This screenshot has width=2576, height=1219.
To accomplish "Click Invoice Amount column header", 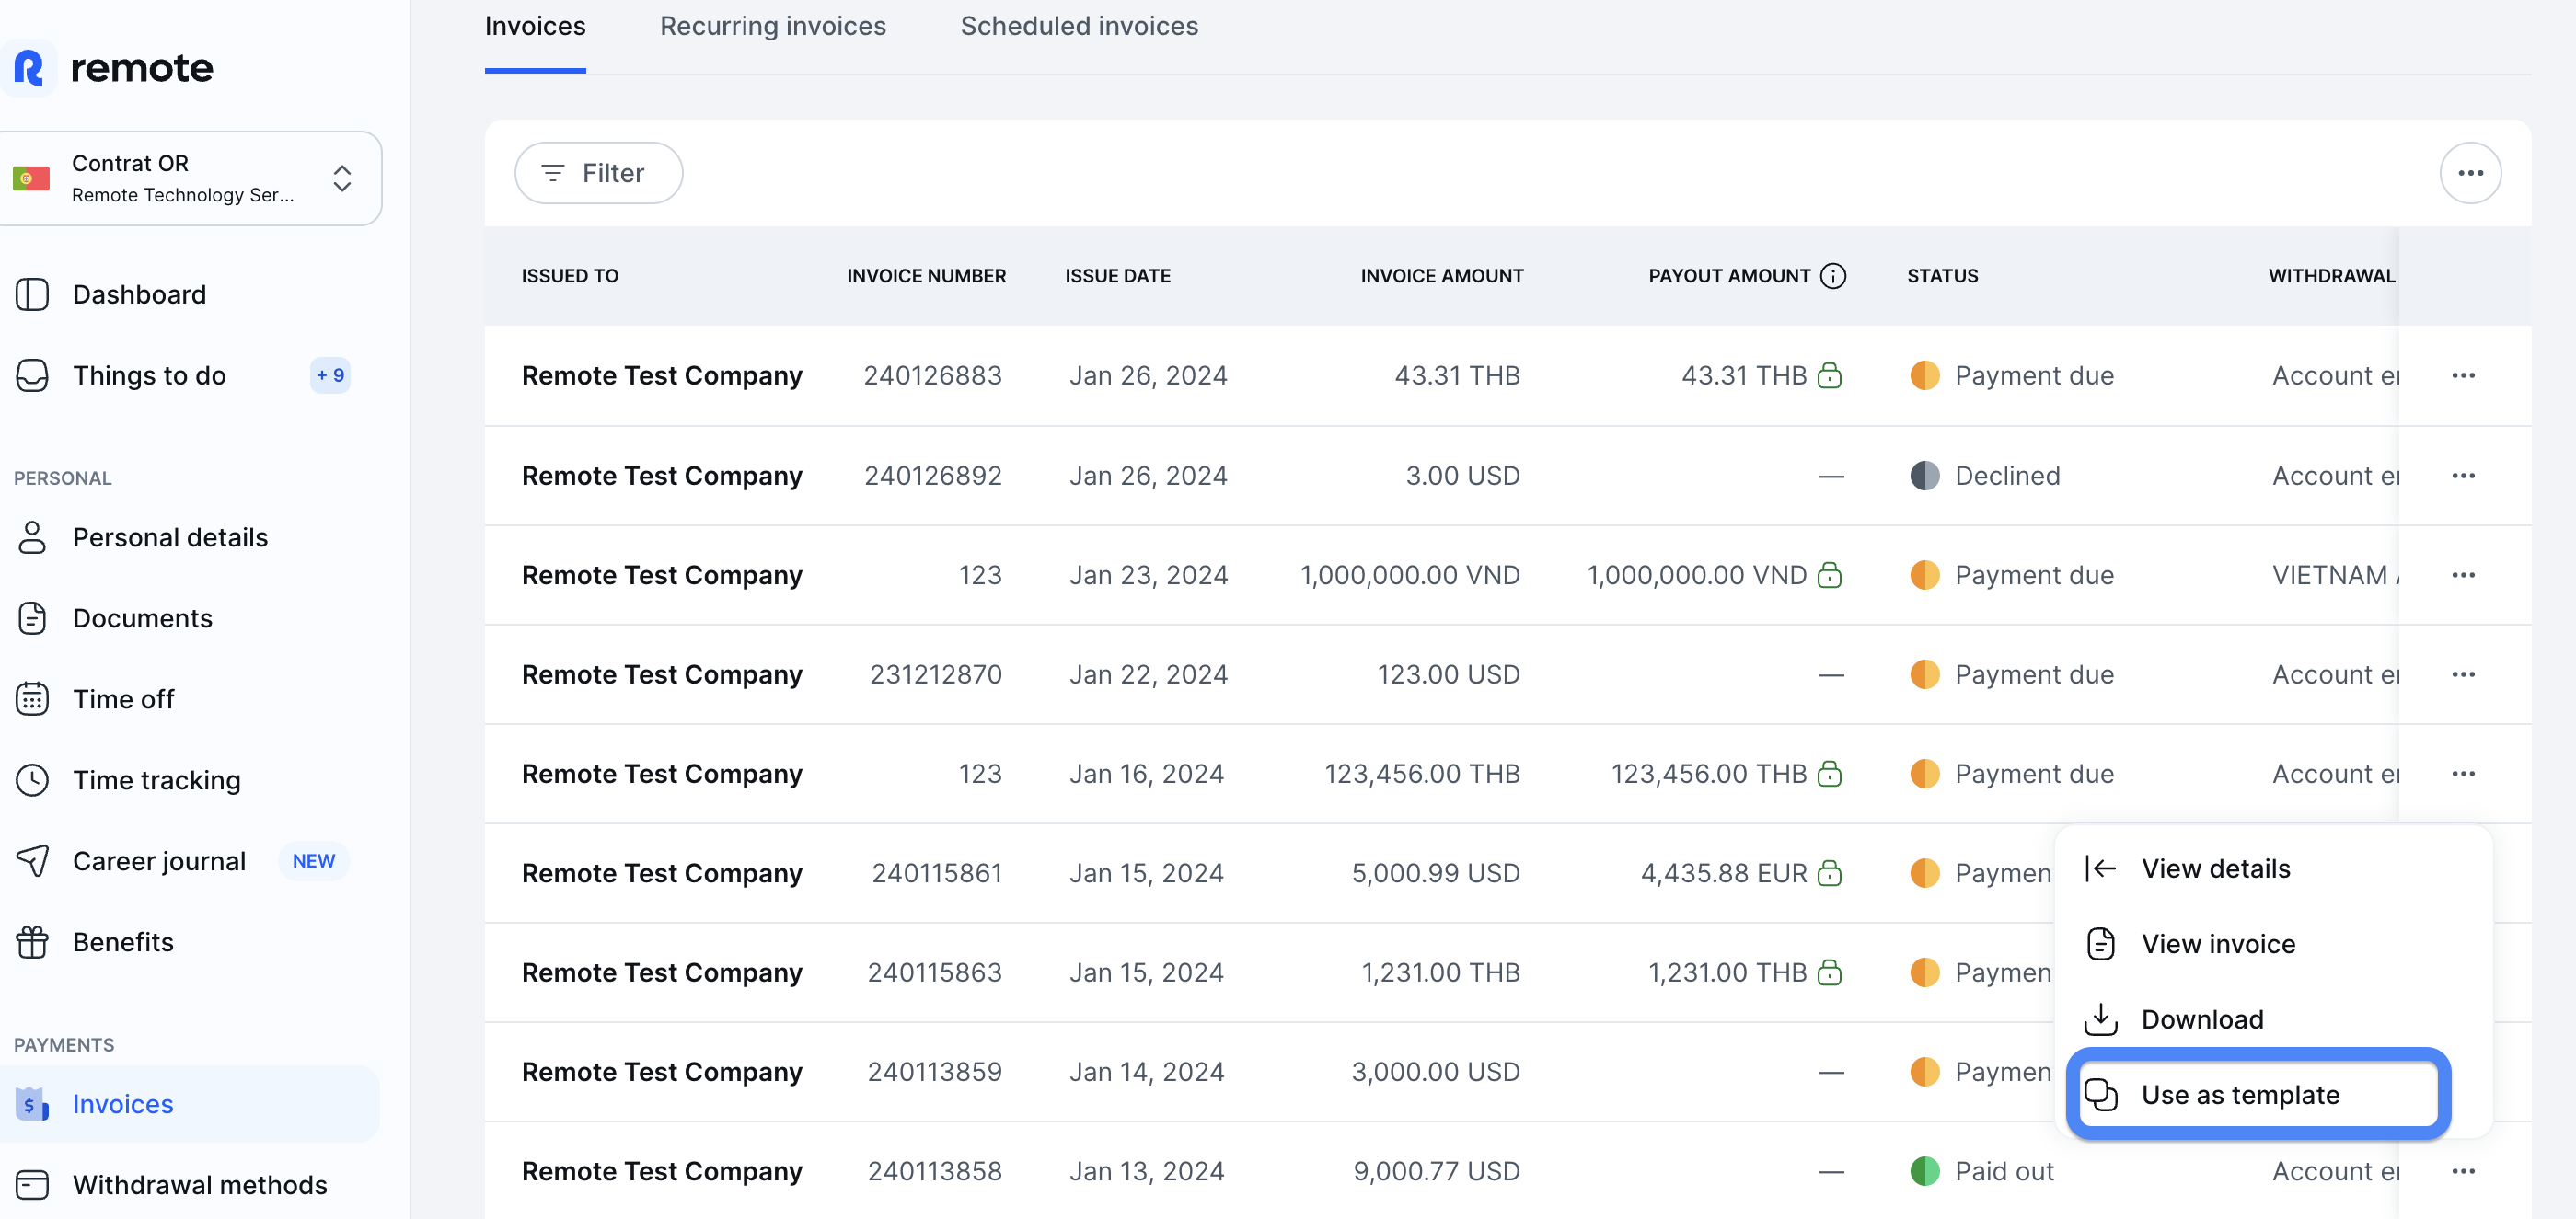I will 1441,276.
